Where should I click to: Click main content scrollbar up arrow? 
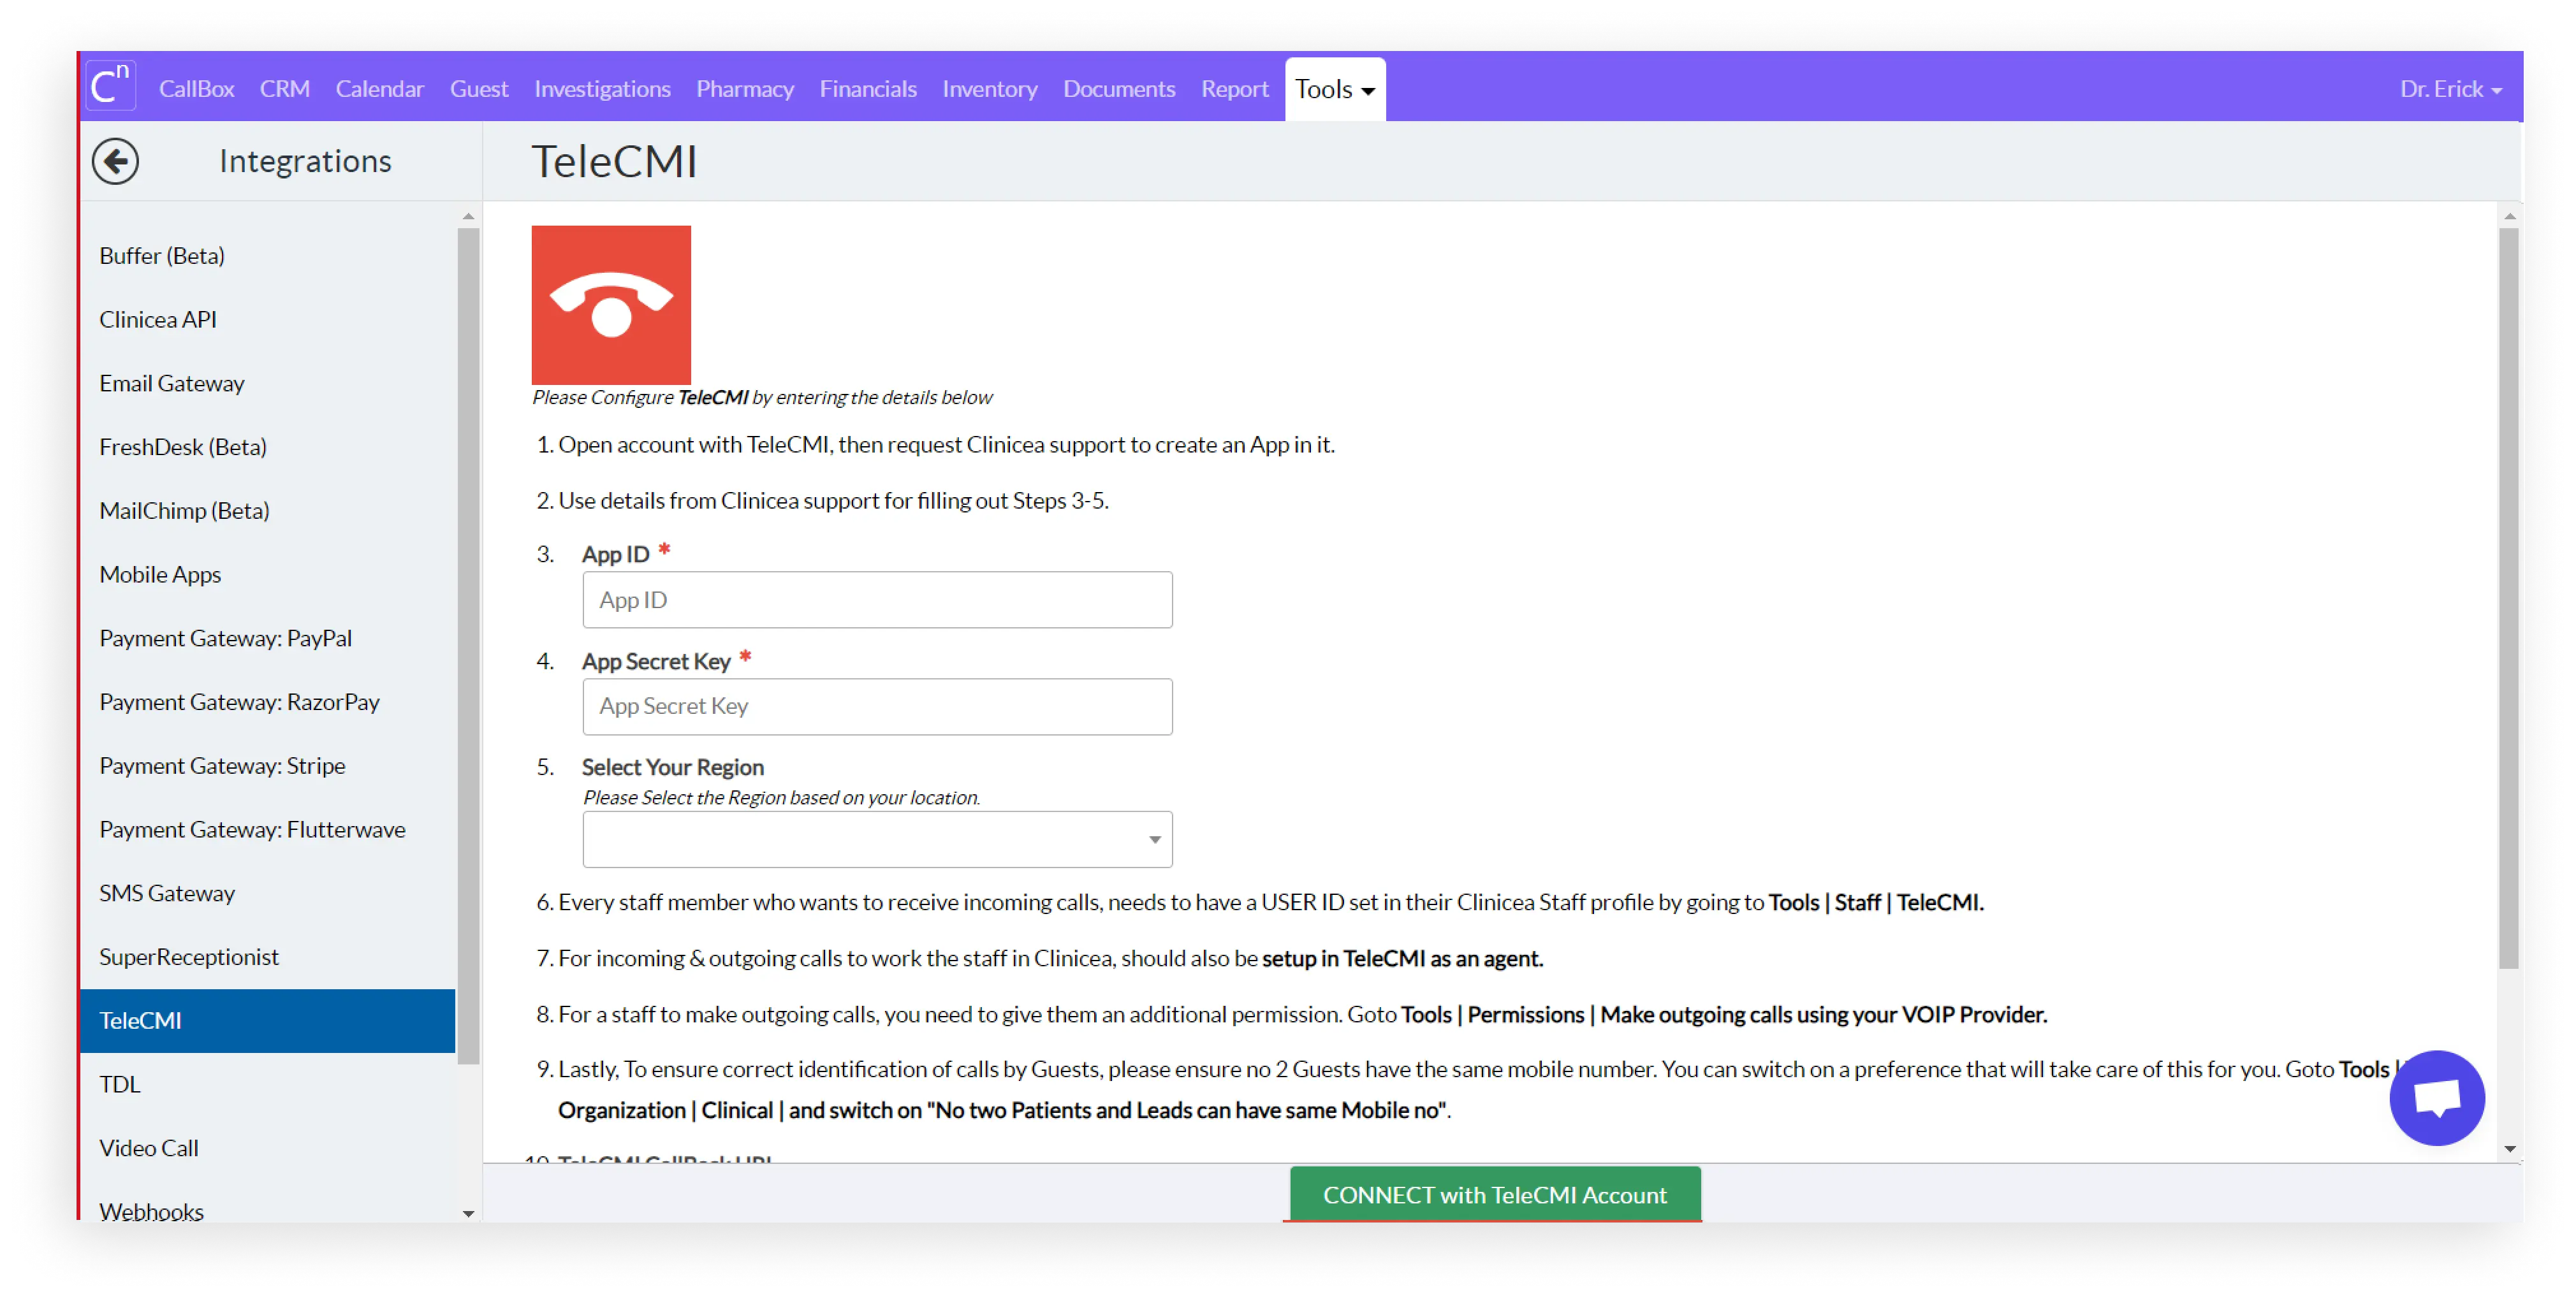(x=2509, y=216)
